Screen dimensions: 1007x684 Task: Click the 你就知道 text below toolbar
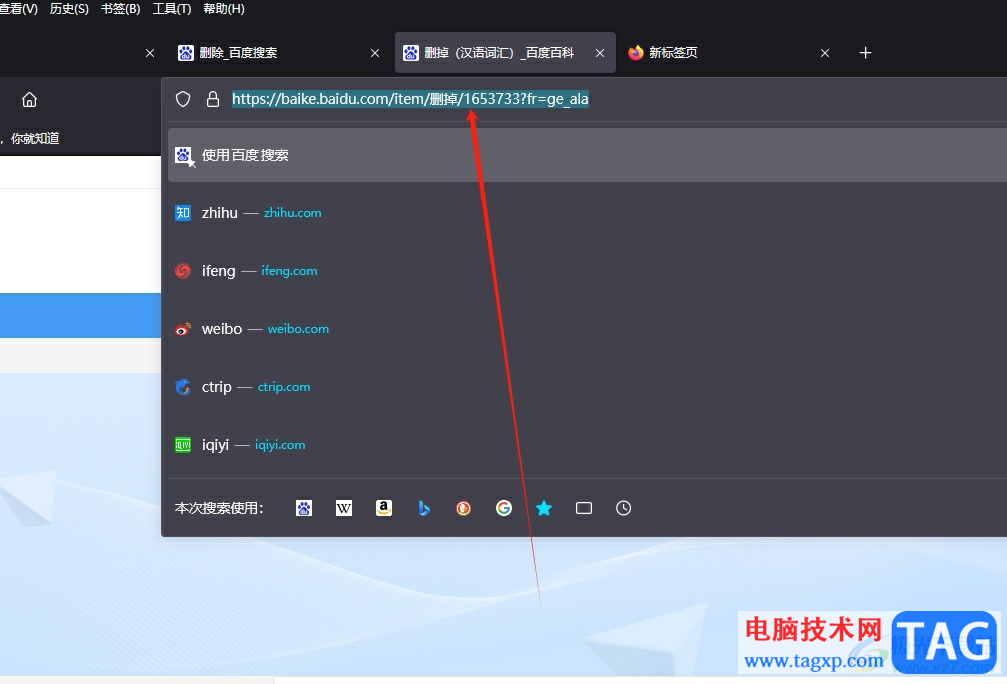coord(35,138)
